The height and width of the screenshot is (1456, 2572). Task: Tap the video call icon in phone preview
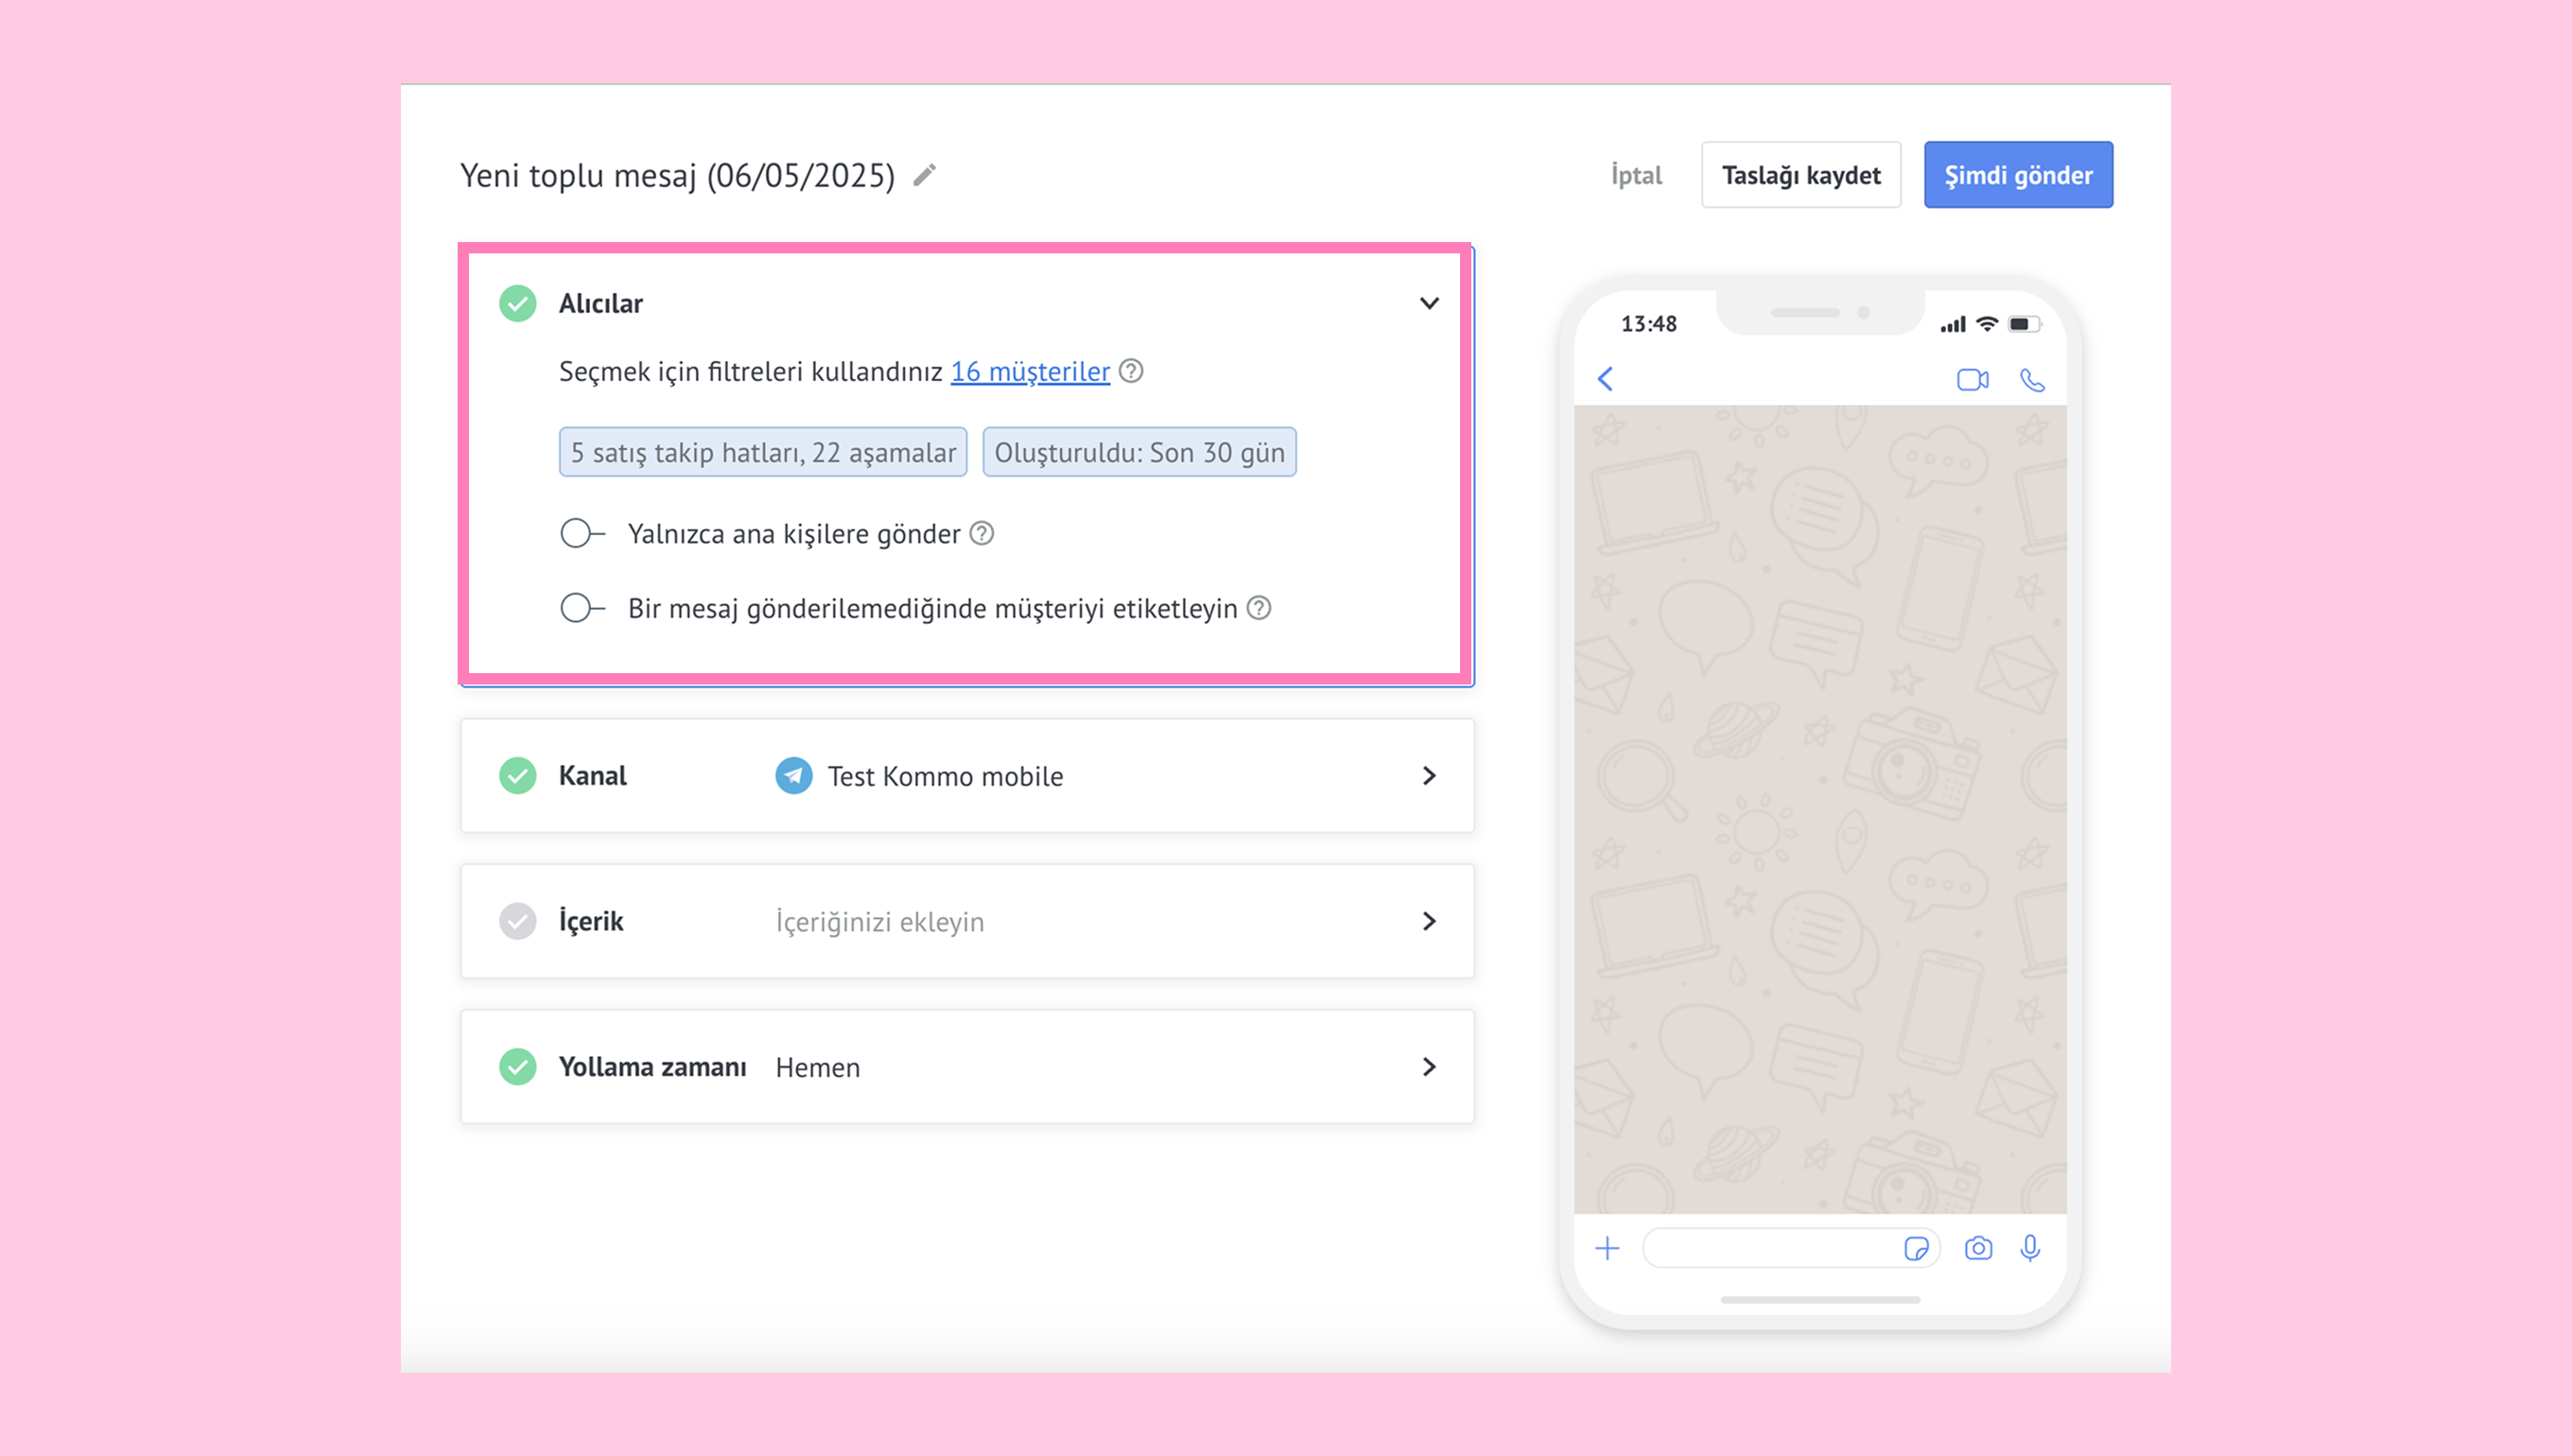click(x=1973, y=380)
